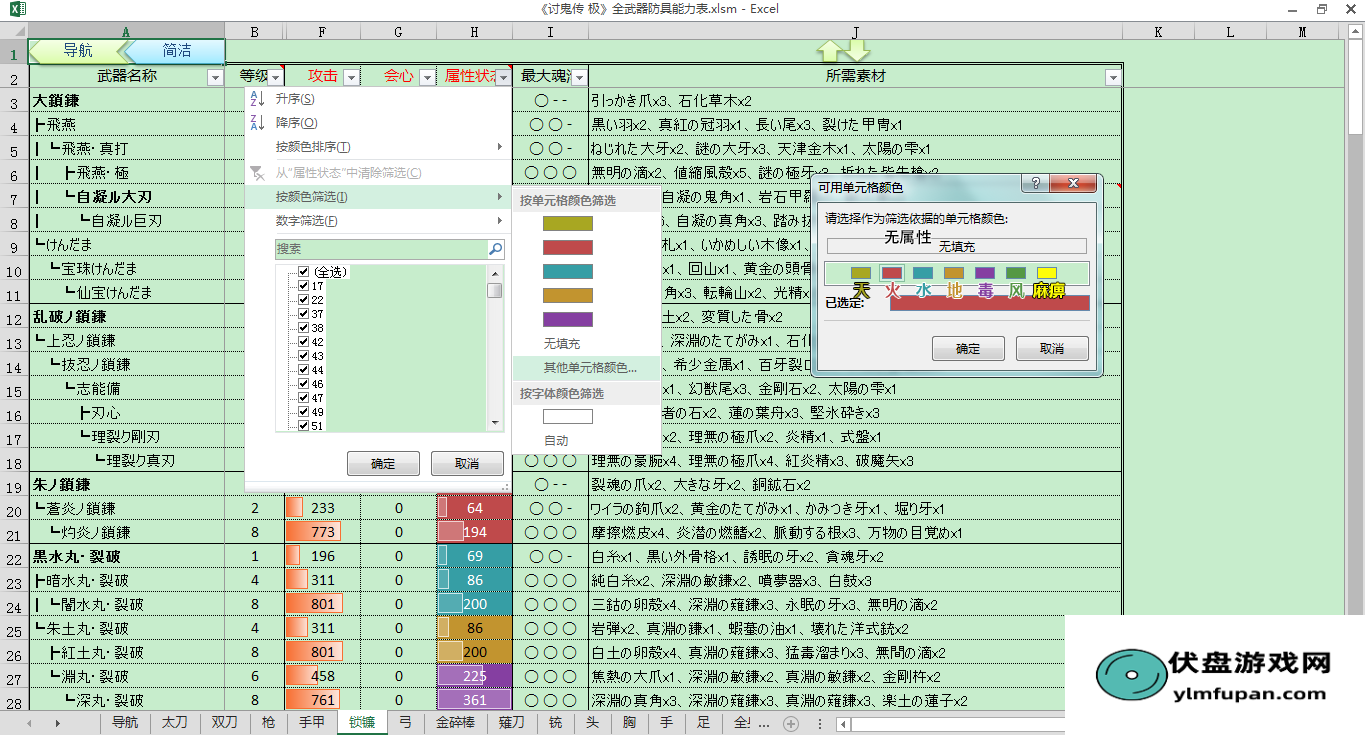Filter by olive cell color in submenu
The image size is (1365, 735).
(x=568, y=223)
